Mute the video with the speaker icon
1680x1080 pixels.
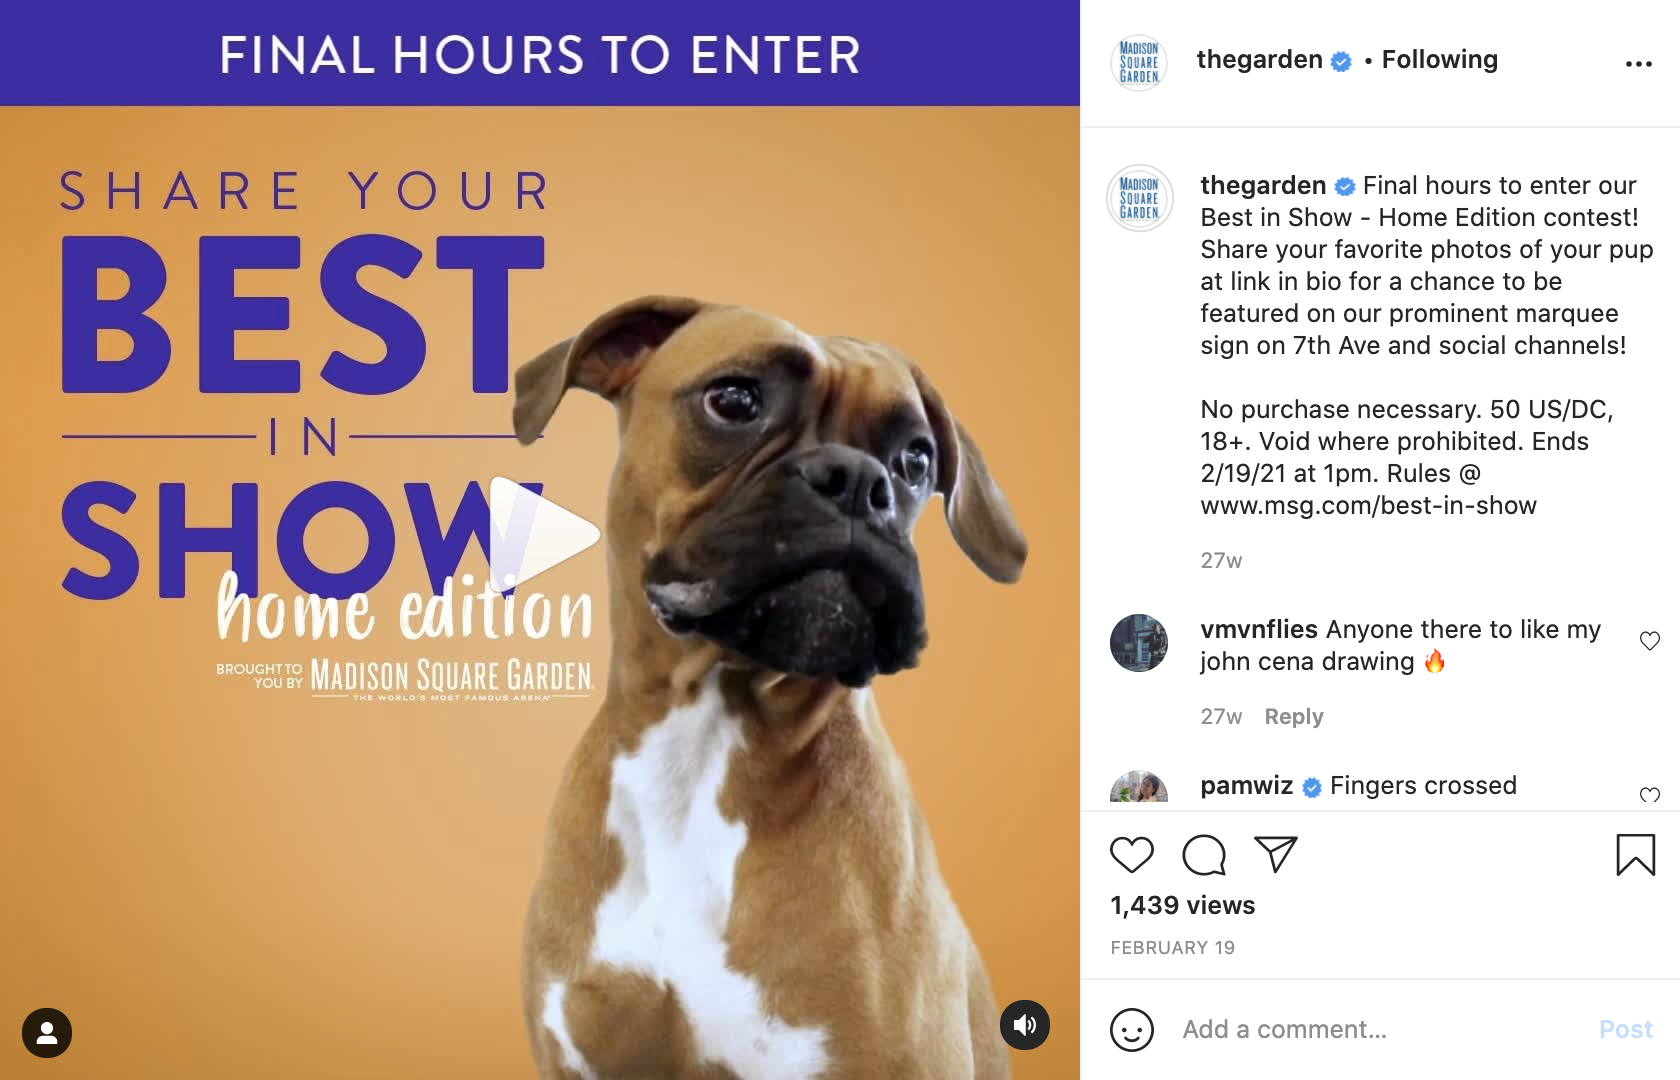1025,1025
